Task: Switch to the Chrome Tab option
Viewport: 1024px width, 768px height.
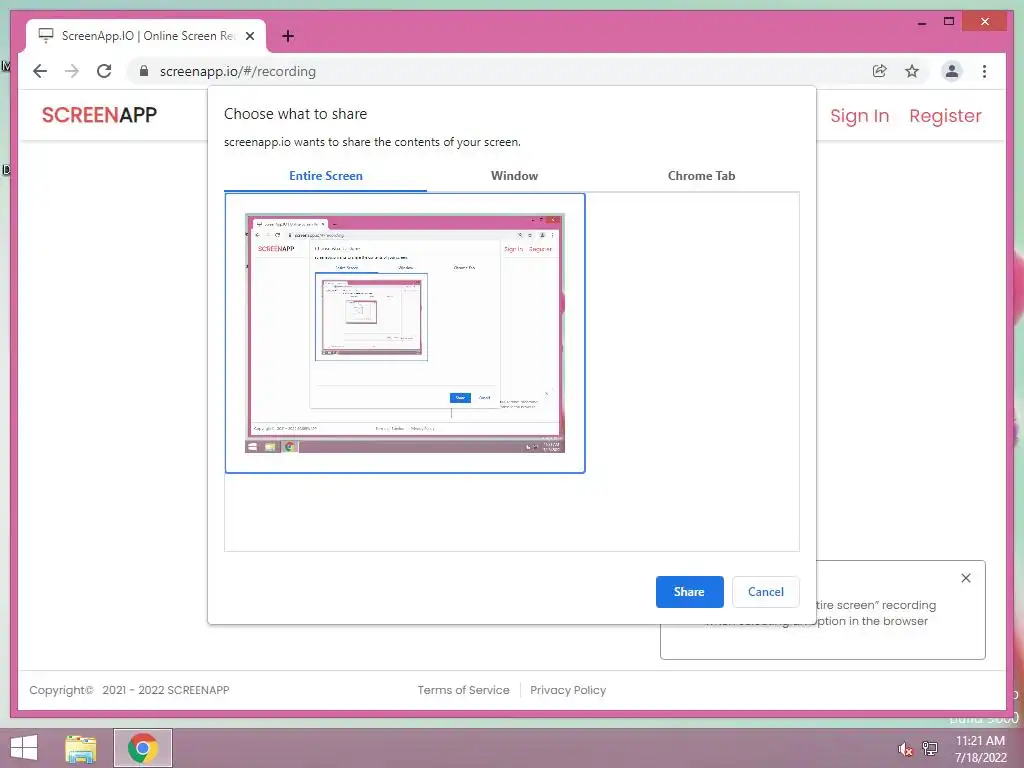Action: (x=701, y=176)
